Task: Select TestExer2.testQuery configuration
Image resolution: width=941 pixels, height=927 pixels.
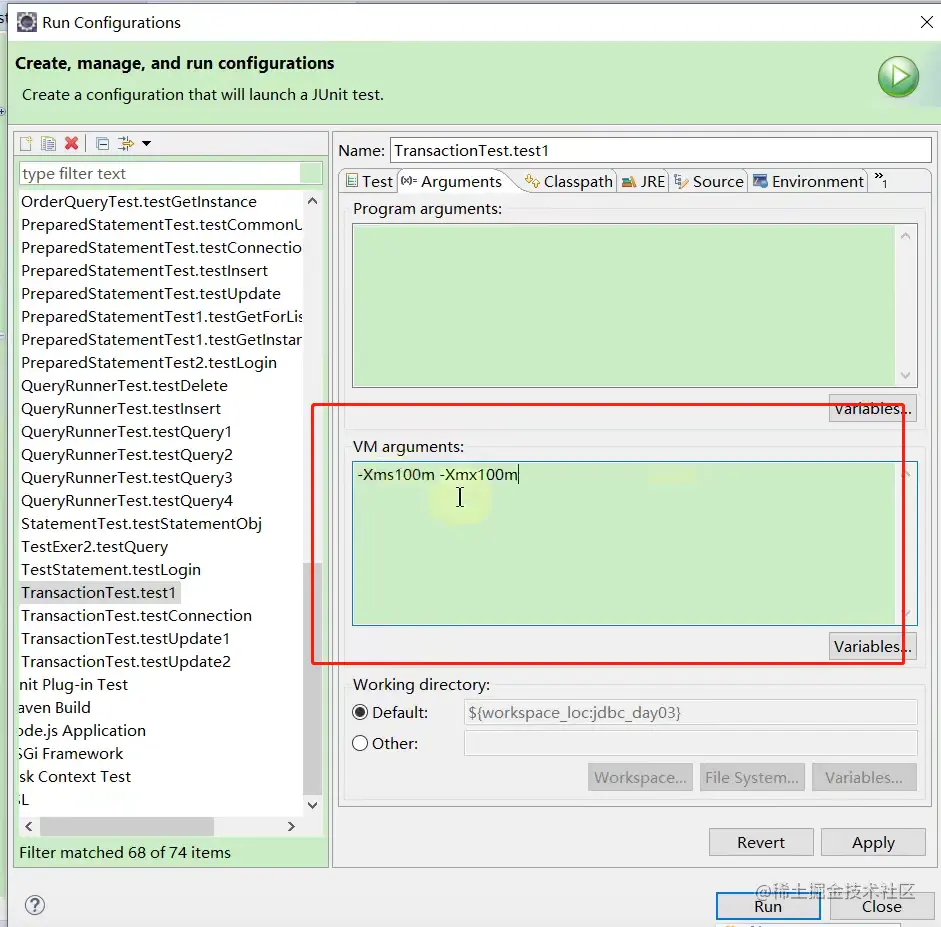Action: pos(94,547)
